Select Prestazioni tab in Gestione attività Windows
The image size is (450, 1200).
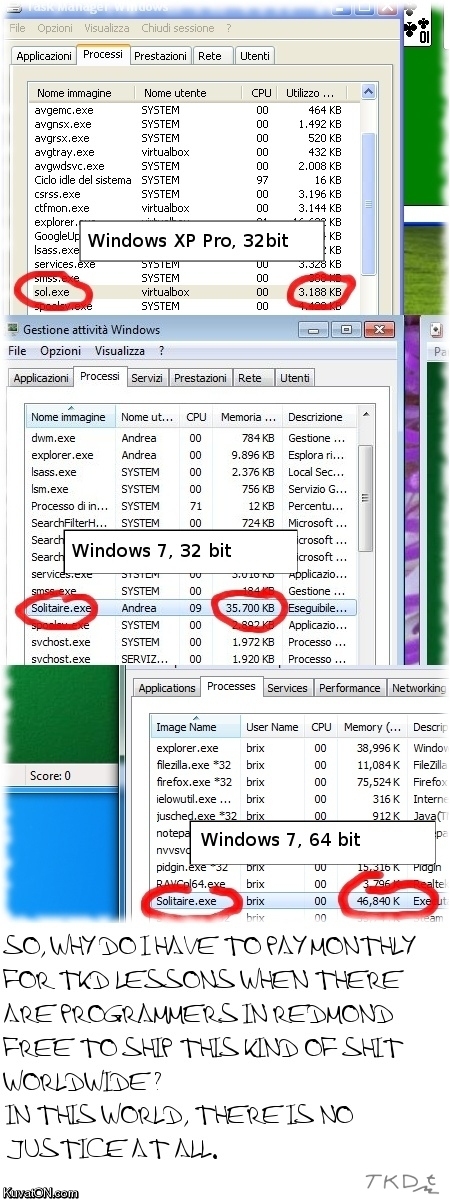tap(200, 378)
